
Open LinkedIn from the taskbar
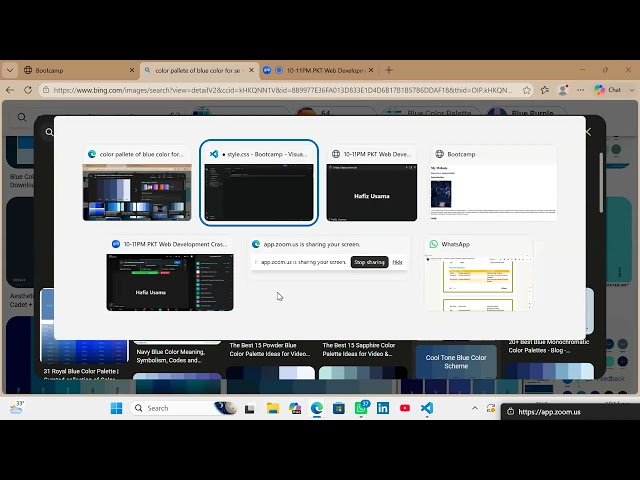(x=383, y=408)
